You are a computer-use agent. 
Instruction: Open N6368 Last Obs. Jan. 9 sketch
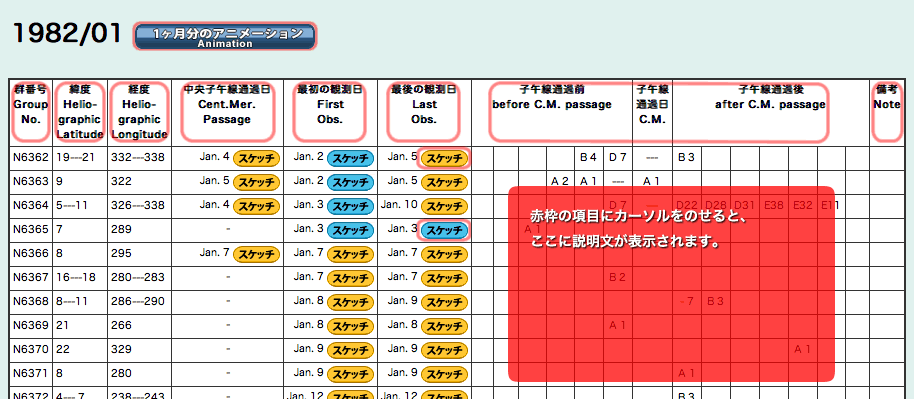pyautogui.click(x=445, y=302)
